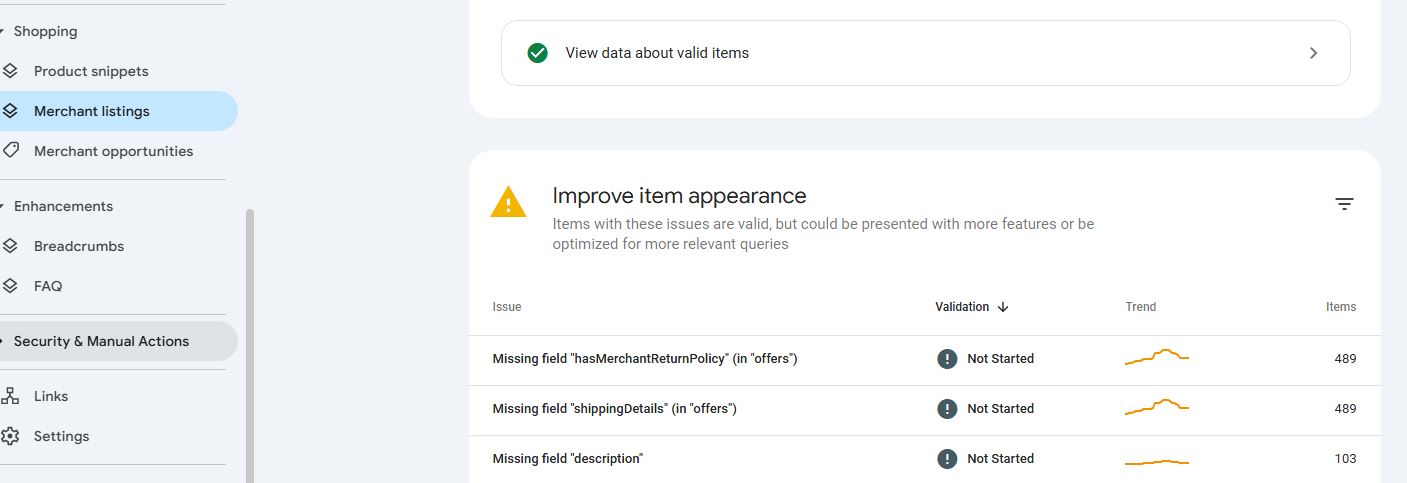
Task: Sort by Validation column arrow
Action: click(x=1003, y=307)
